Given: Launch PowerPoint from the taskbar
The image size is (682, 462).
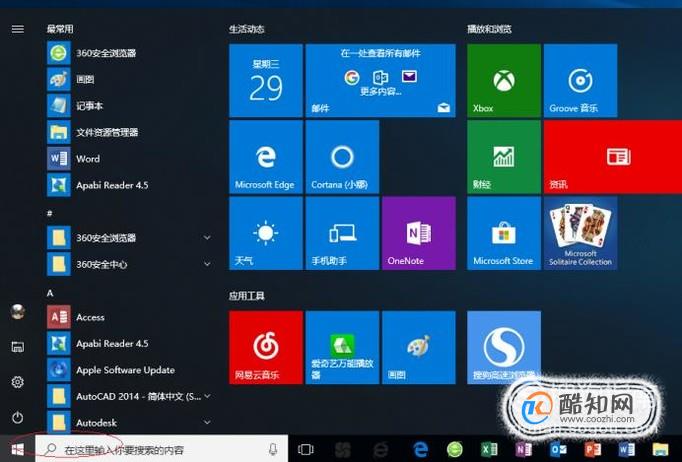Looking at the screenshot, I should [x=592, y=449].
